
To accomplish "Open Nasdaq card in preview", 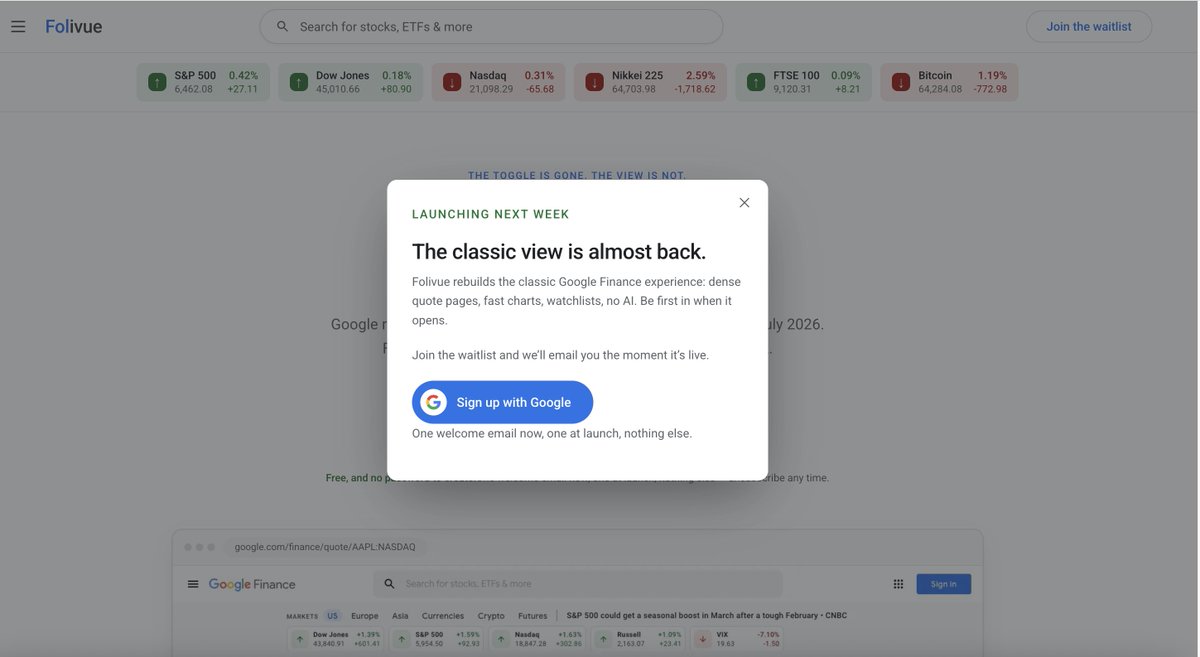I will (x=539, y=639).
